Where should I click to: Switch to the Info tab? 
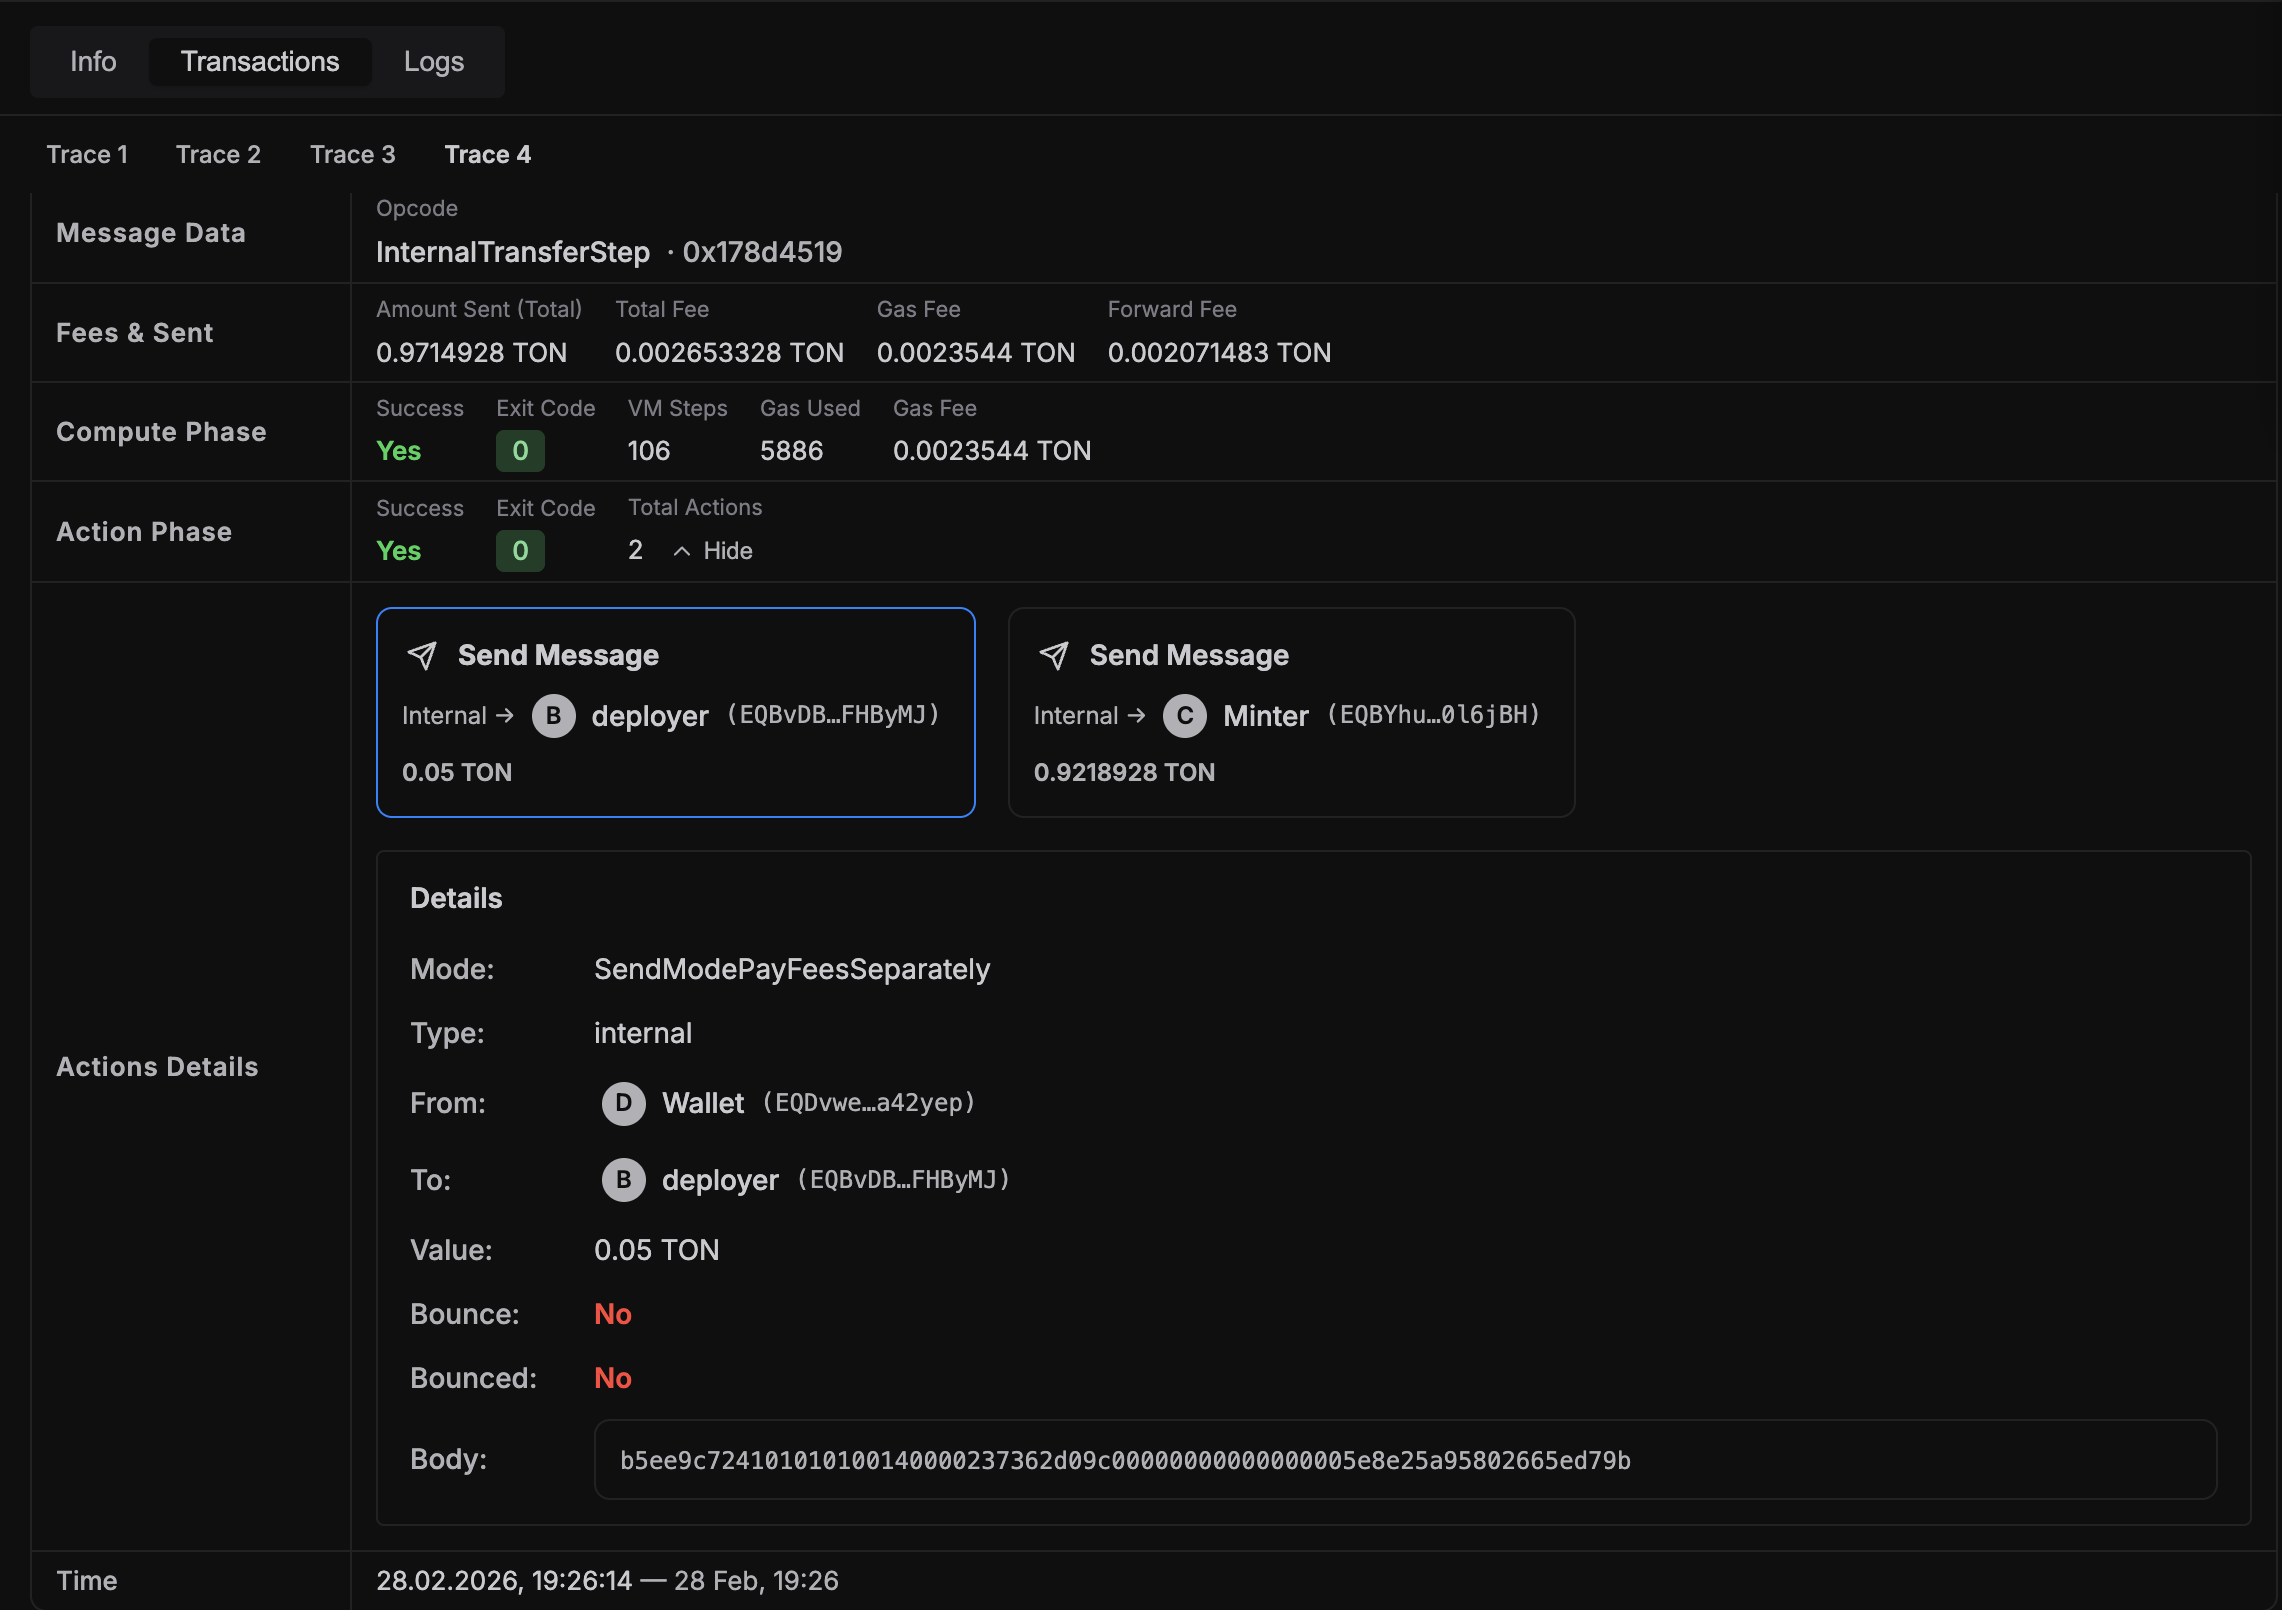coord(92,61)
